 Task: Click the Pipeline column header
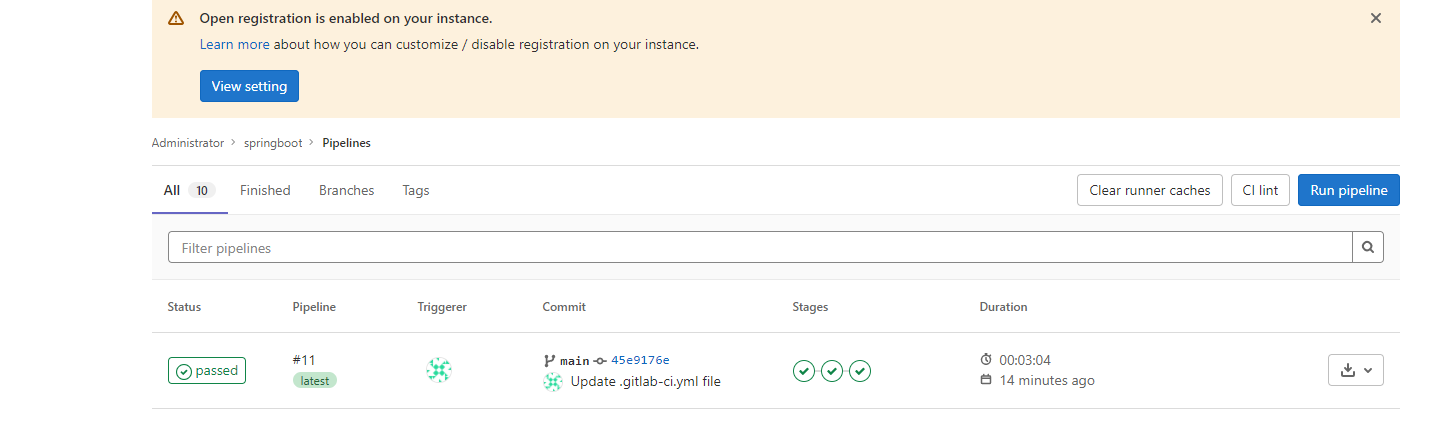(314, 307)
